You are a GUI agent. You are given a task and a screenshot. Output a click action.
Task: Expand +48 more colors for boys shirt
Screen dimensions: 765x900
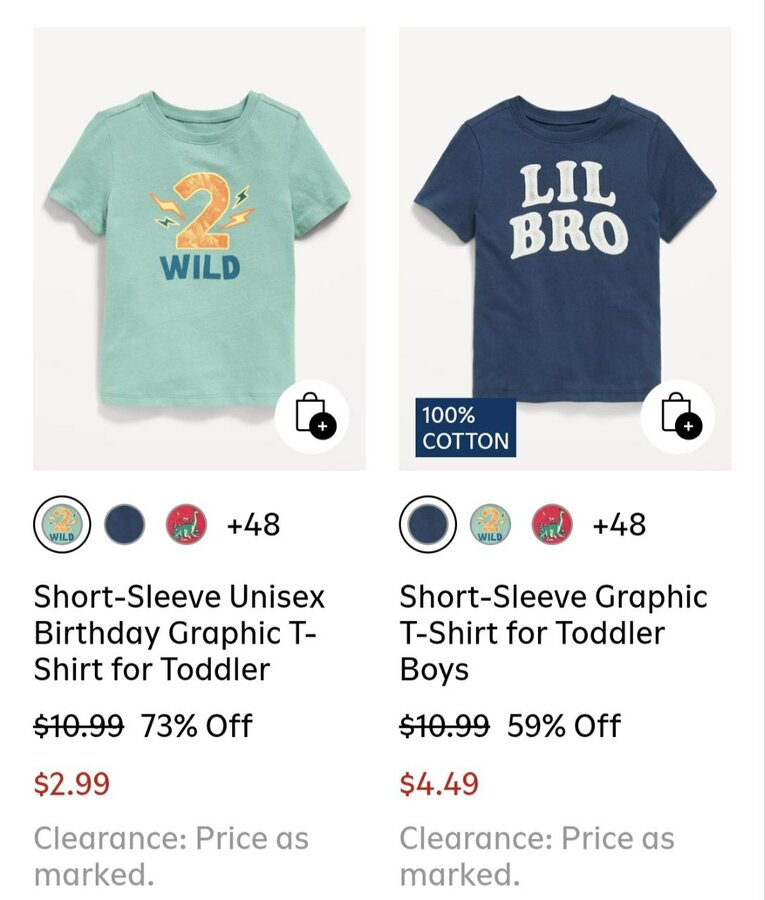click(x=619, y=524)
